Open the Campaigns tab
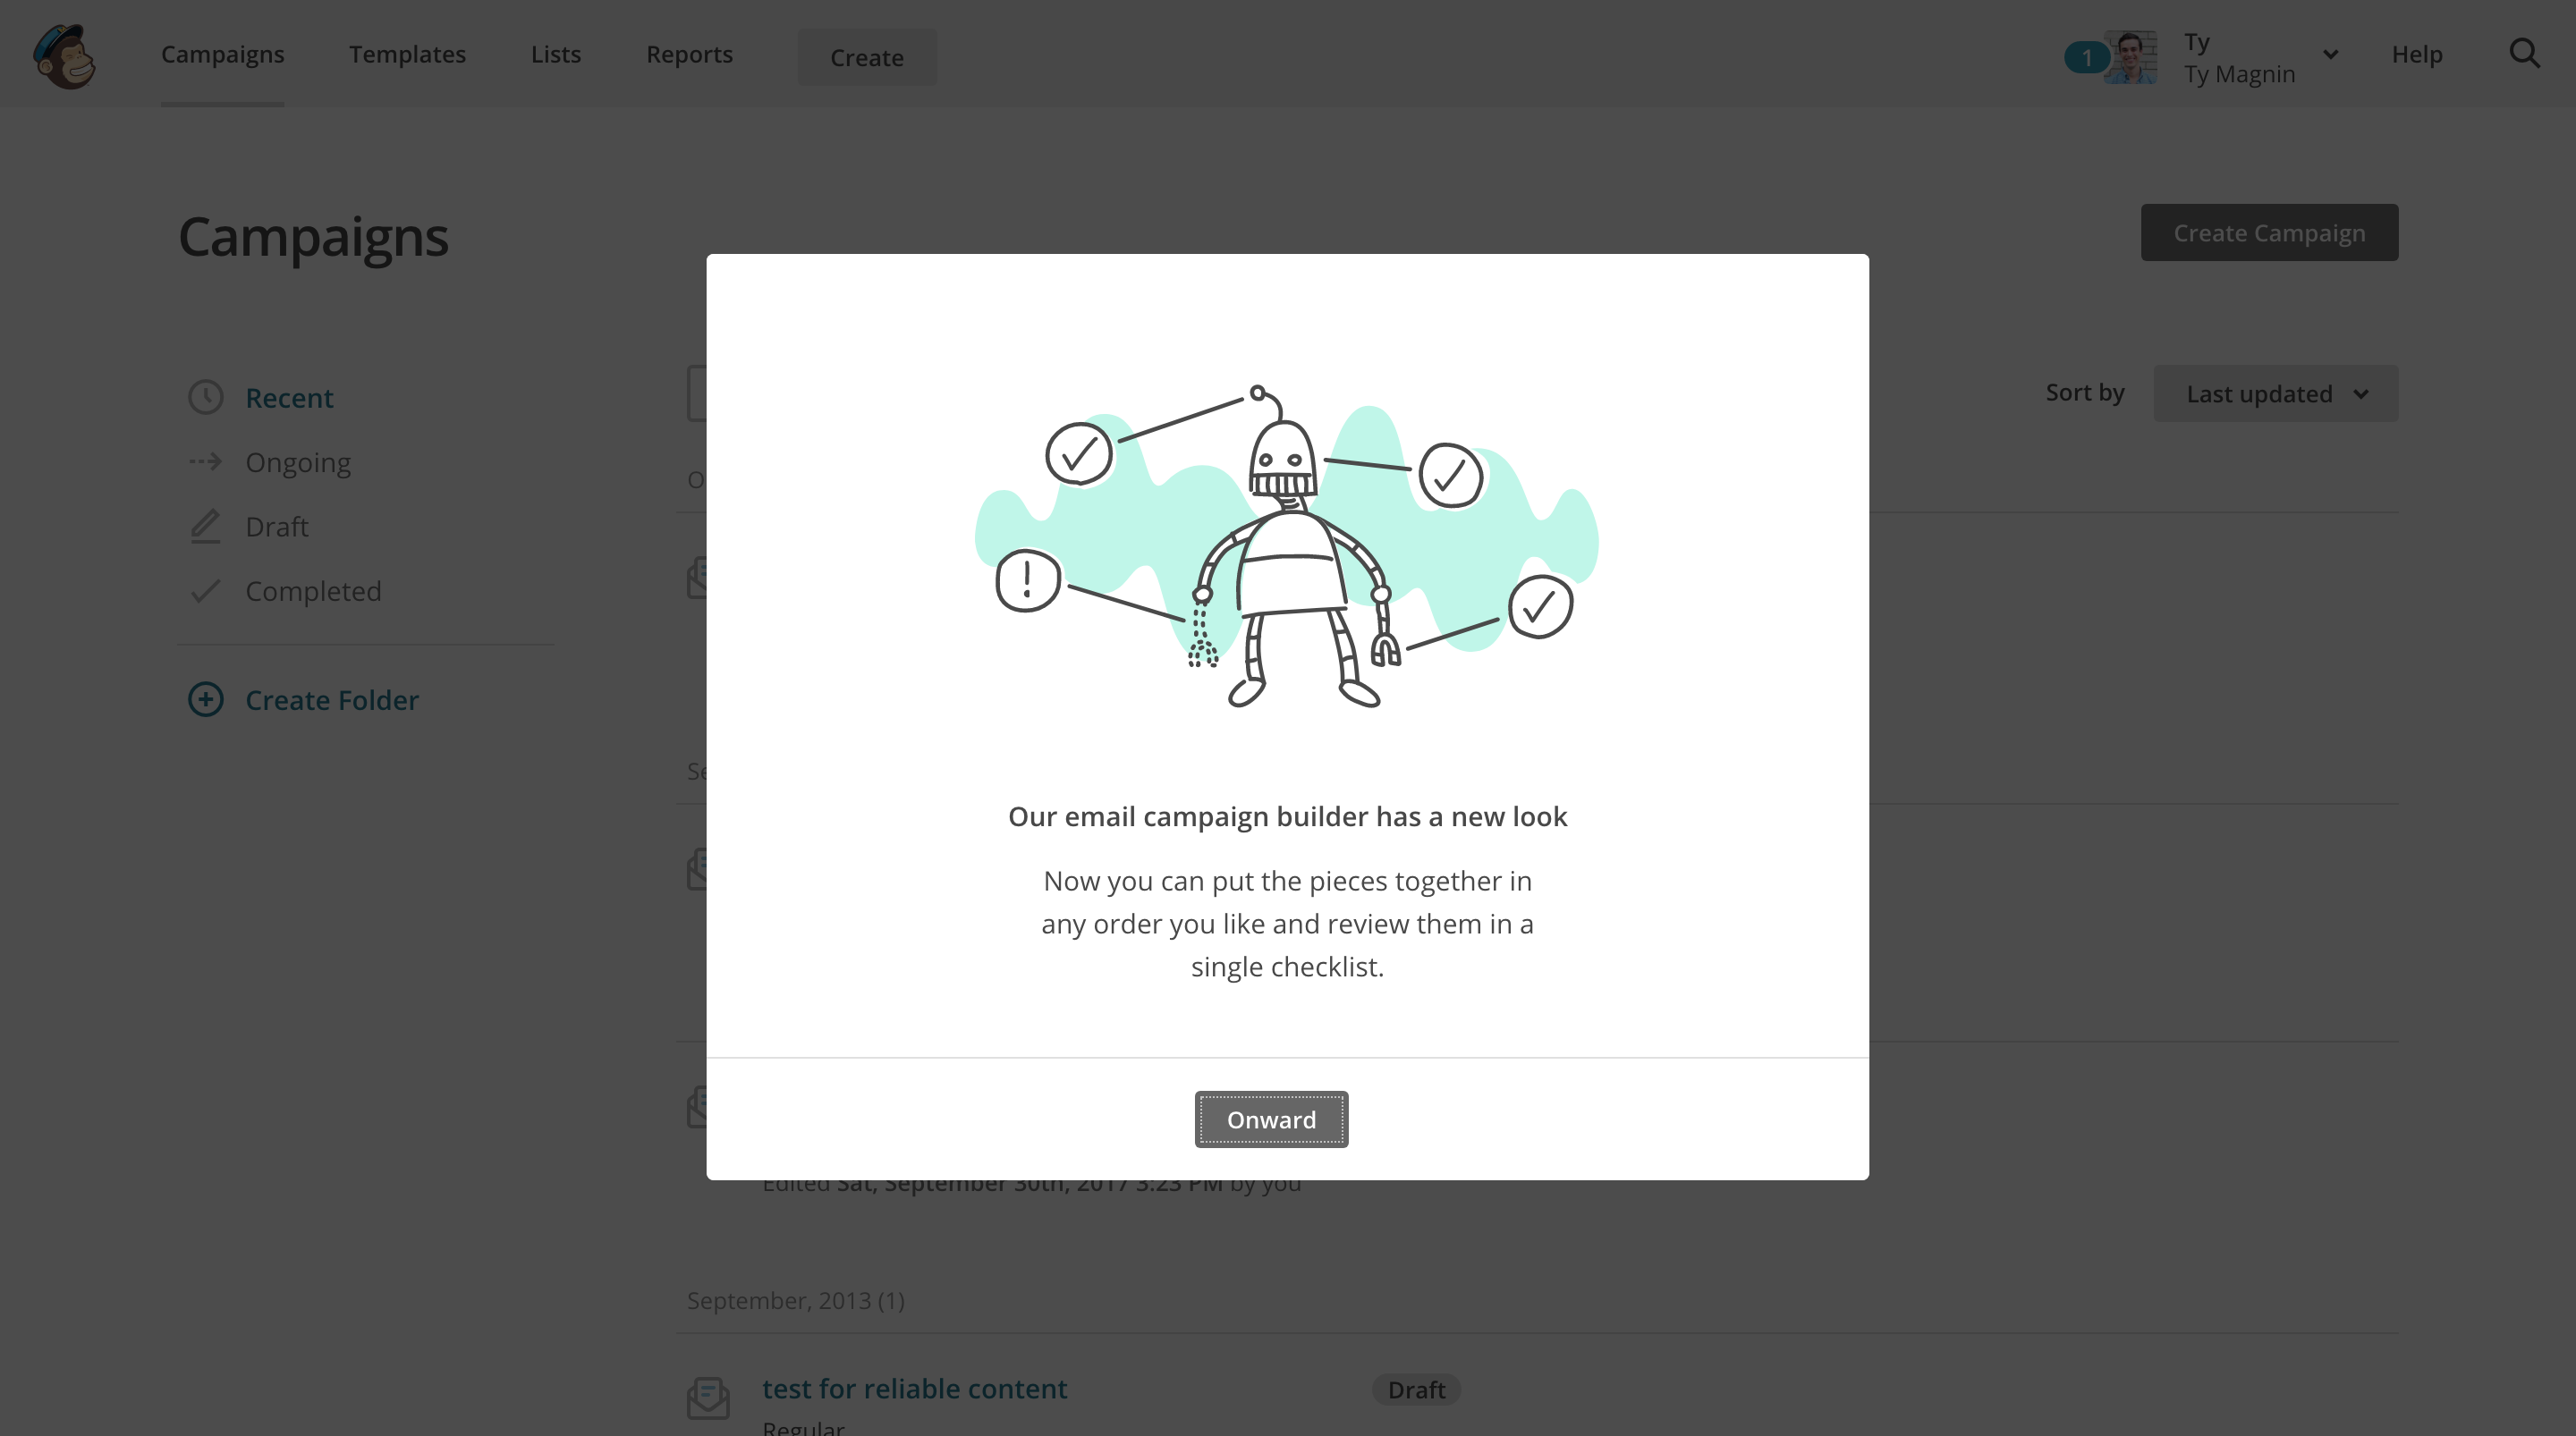Screen dimensions: 2576x1436 click(222, 54)
